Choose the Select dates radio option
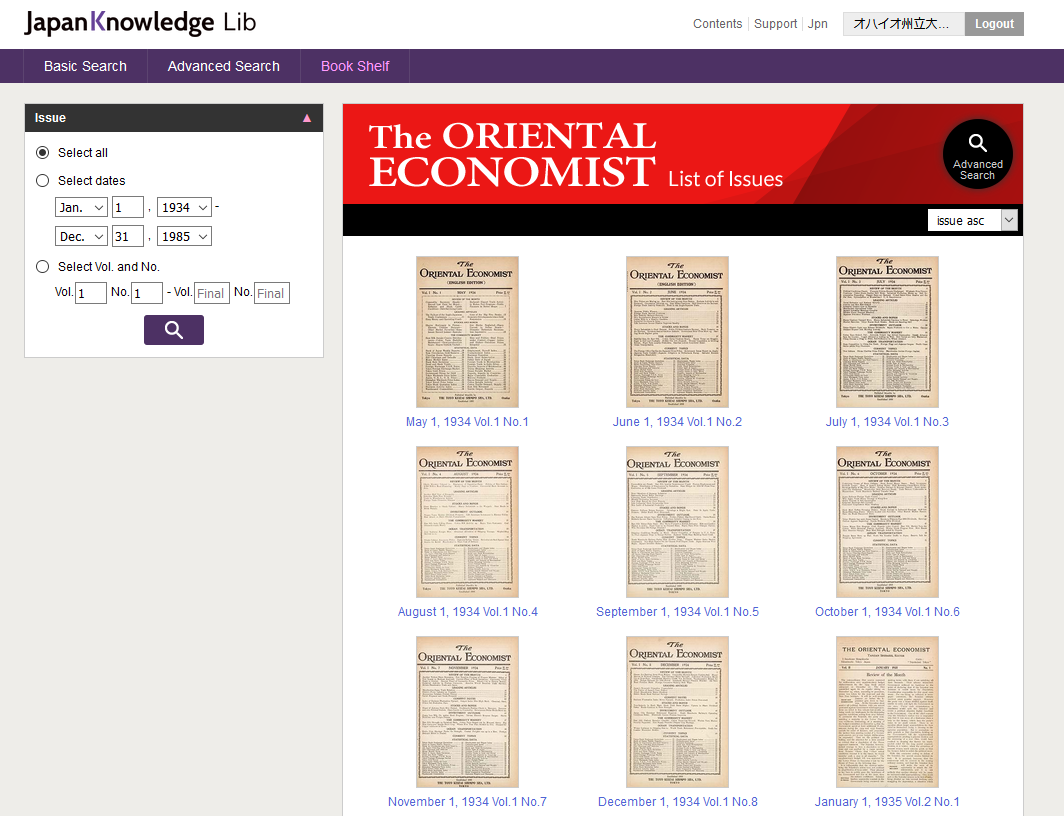 pos(43,180)
